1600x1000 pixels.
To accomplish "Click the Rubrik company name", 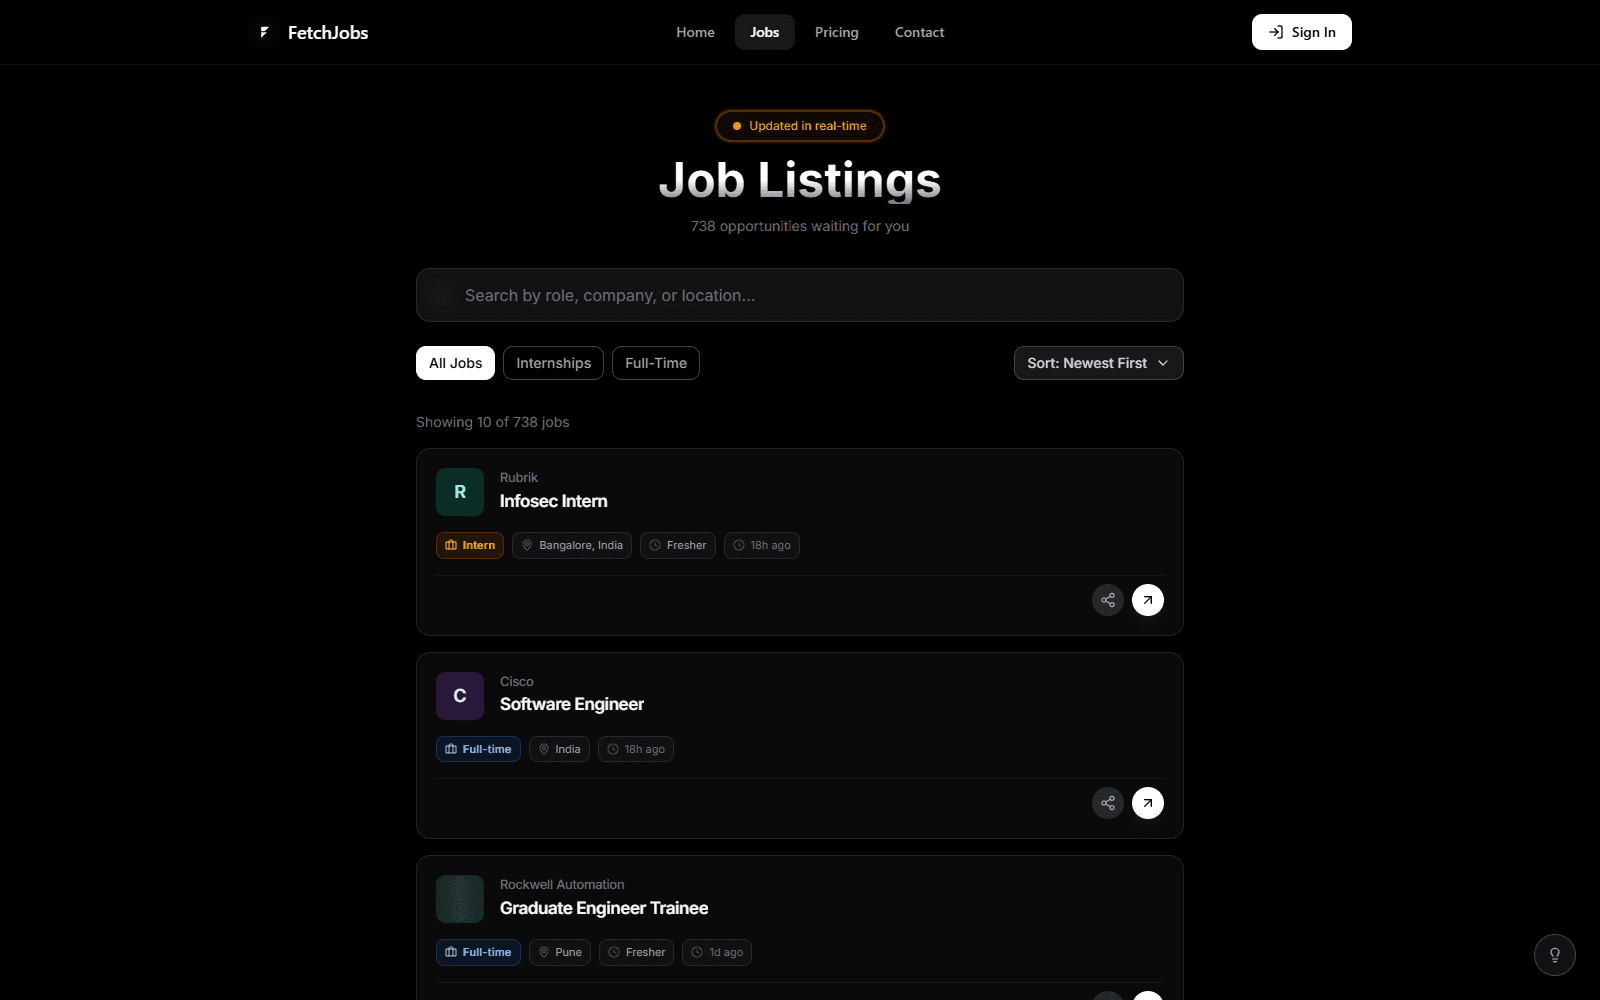I will 519,478.
